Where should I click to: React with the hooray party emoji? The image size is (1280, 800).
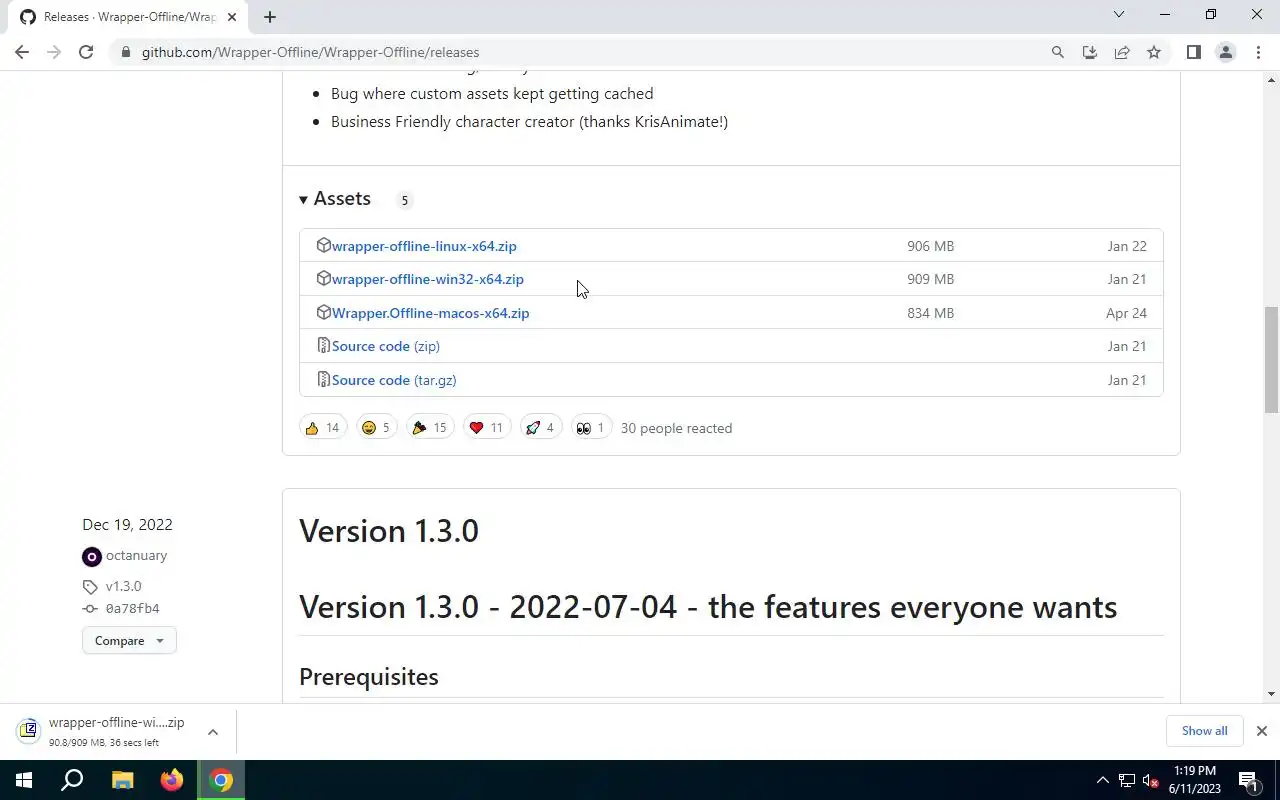[x=430, y=428]
